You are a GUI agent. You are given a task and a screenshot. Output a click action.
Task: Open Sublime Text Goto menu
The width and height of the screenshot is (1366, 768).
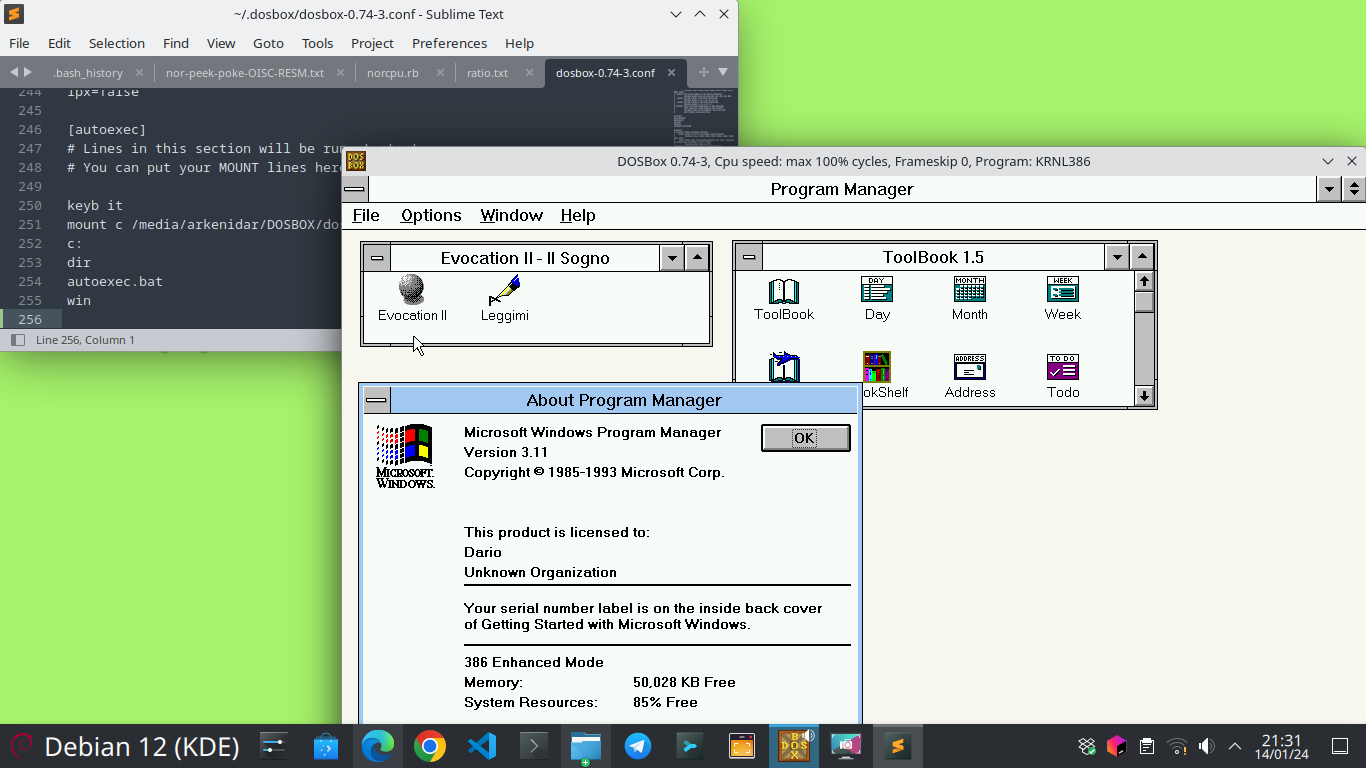tap(268, 43)
